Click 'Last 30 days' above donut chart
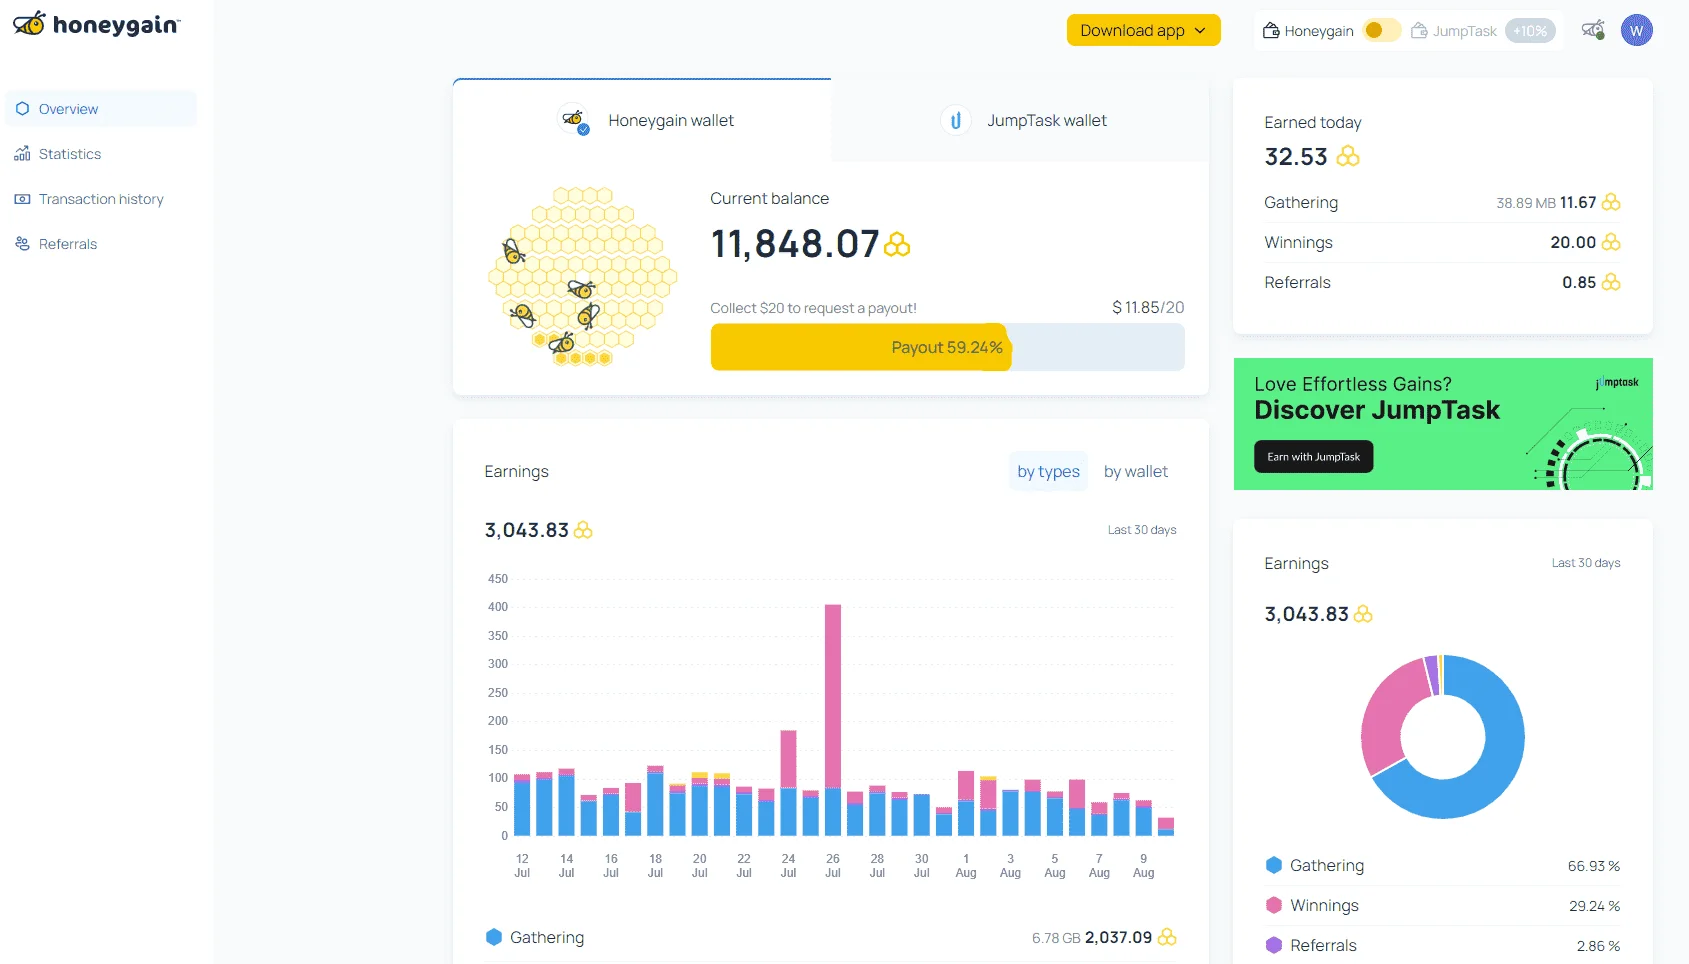Image resolution: width=1689 pixels, height=964 pixels. pyautogui.click(x=1586, y=563)
